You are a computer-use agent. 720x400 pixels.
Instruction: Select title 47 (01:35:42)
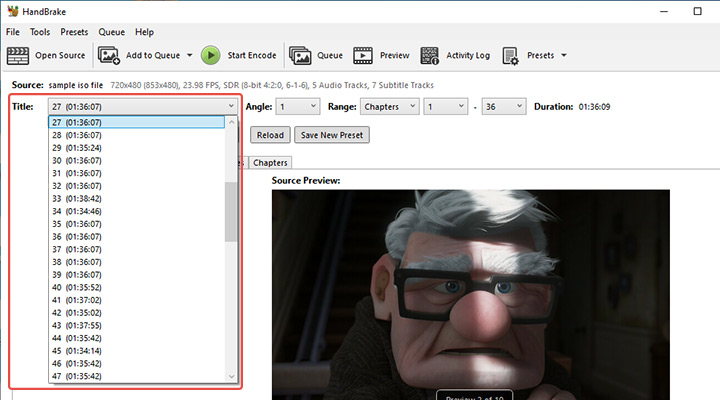tap(136, 376)
